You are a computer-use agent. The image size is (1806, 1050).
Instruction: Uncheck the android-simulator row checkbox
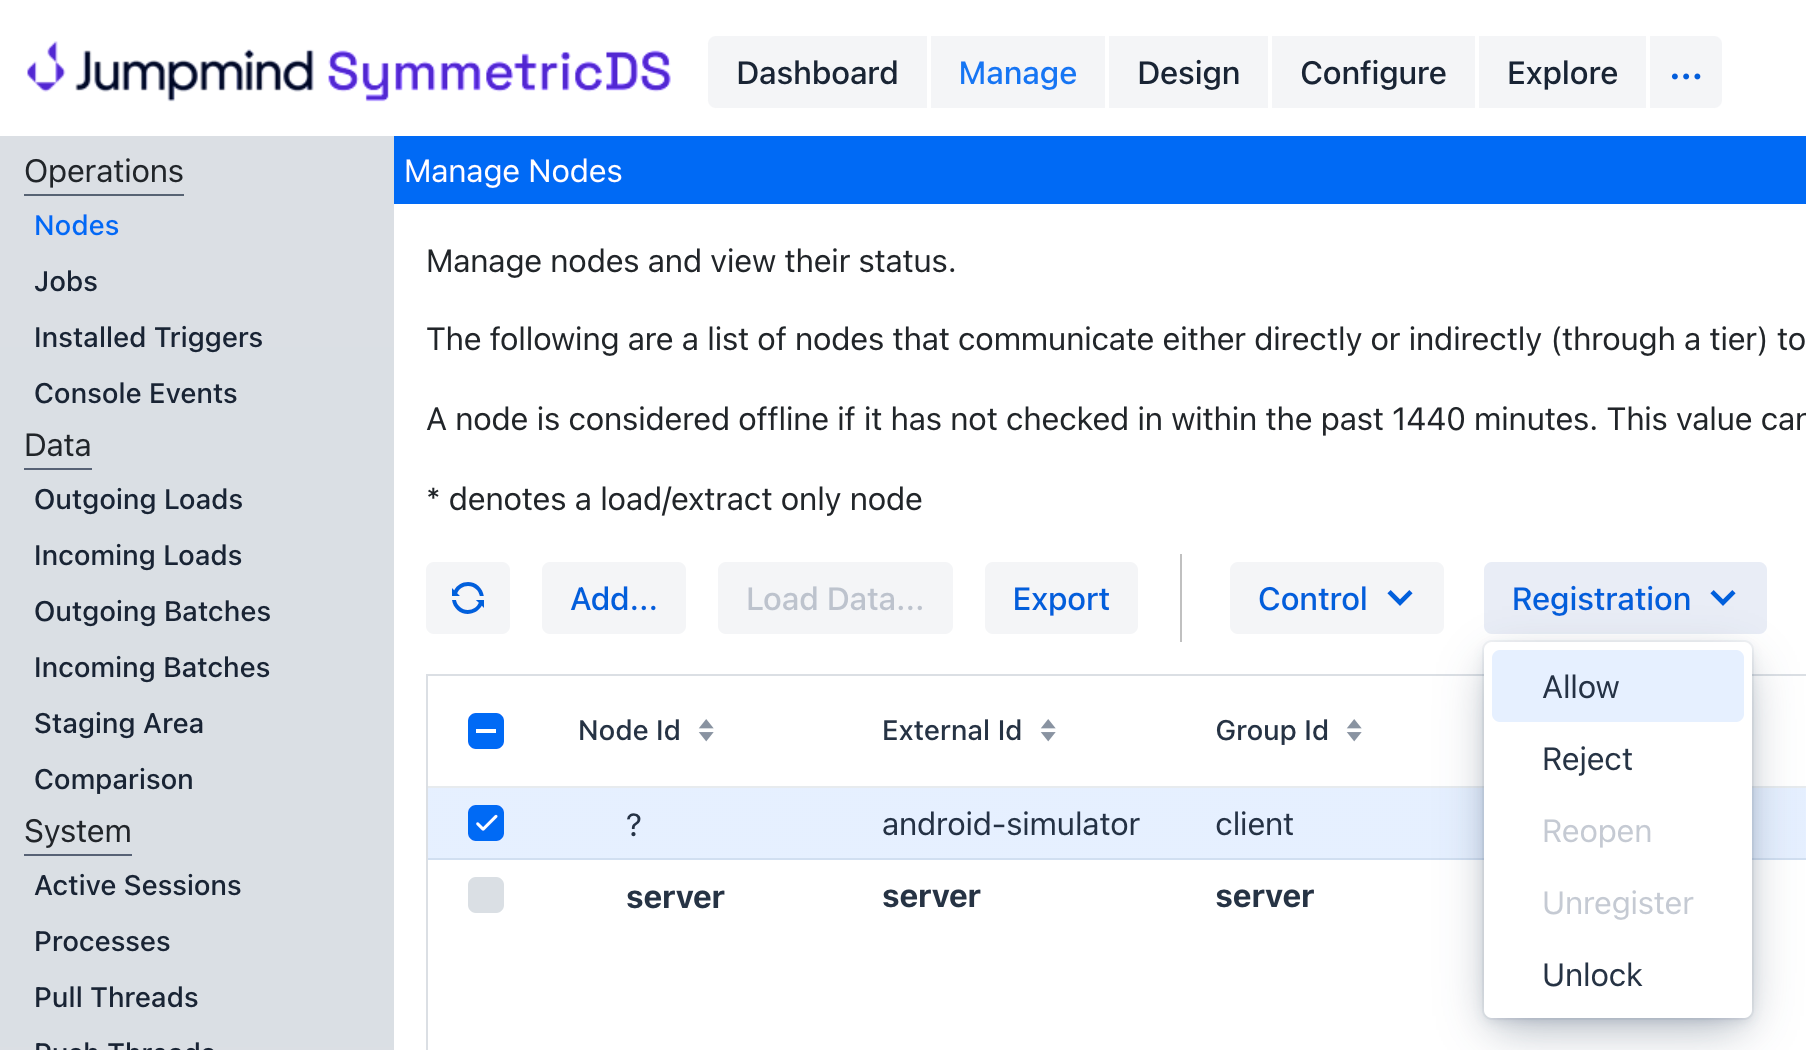click(x=485, y=822)
